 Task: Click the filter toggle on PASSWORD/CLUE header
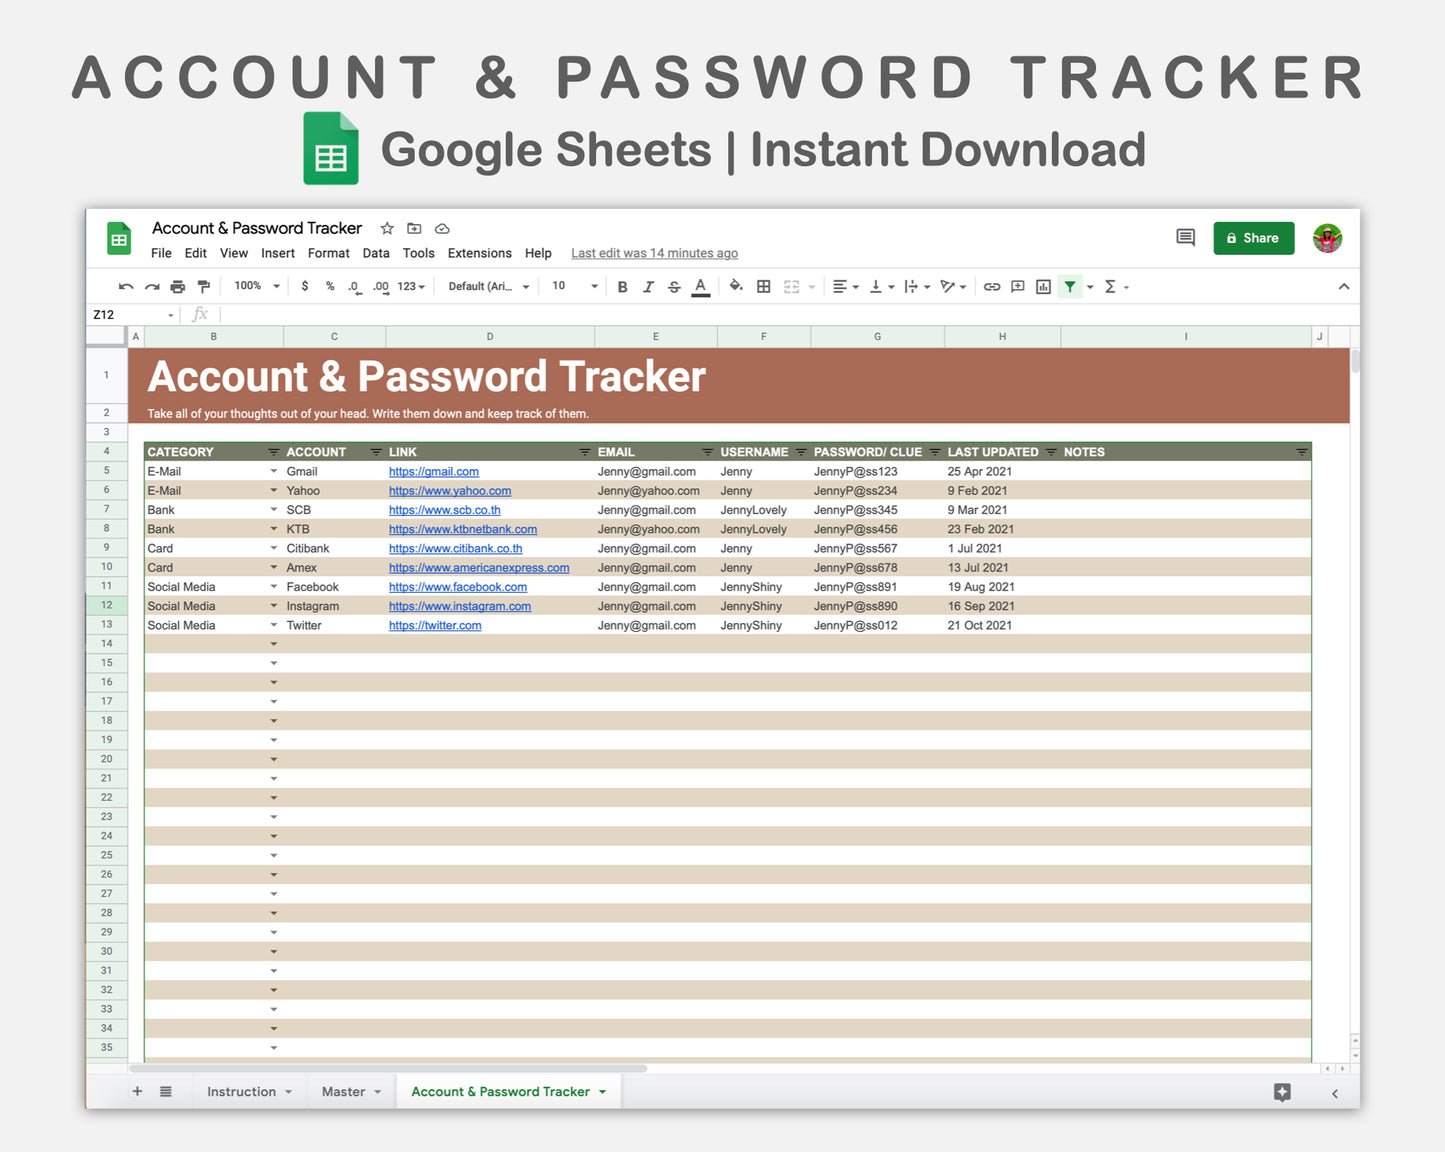[x=934, y=451]
